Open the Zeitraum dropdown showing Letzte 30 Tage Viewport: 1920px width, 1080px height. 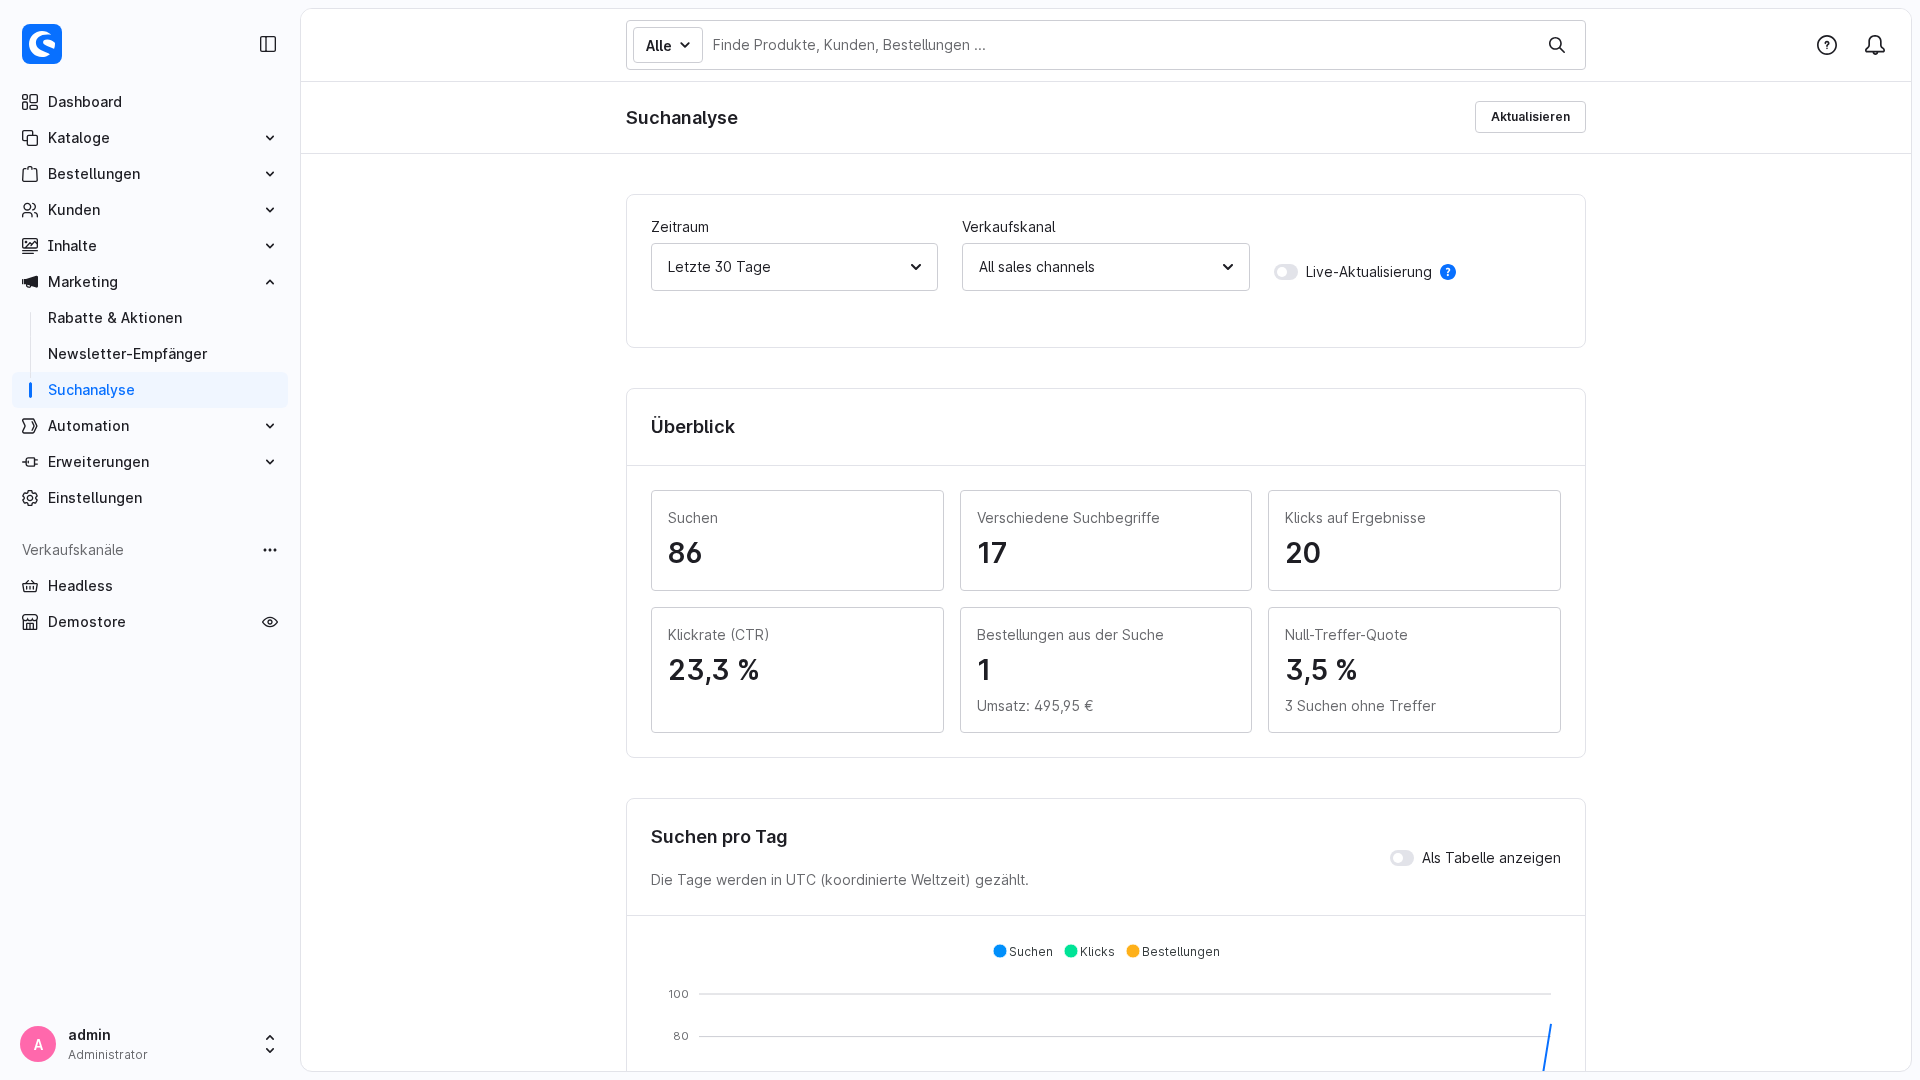pos(794,267)
